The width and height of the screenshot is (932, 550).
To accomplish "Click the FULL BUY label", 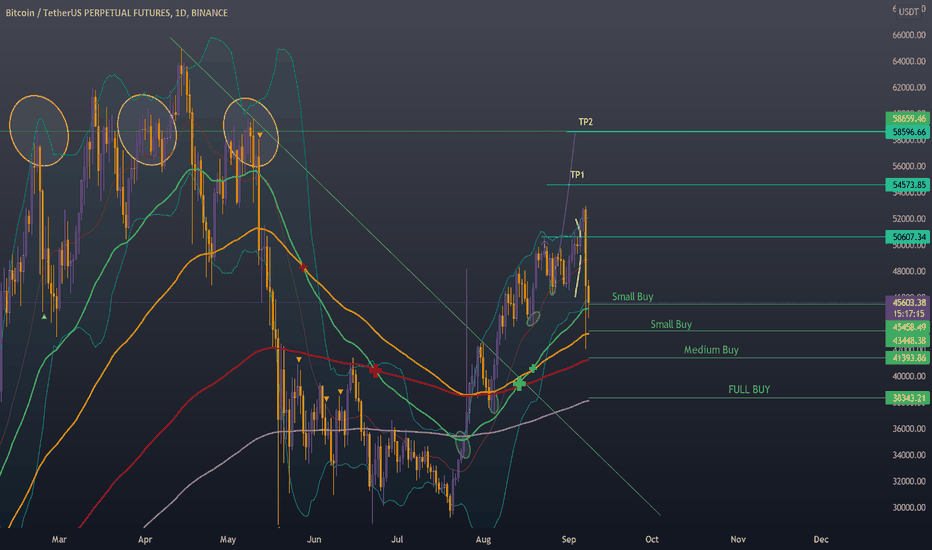I will pyautogui.click(x=749, y=389).
